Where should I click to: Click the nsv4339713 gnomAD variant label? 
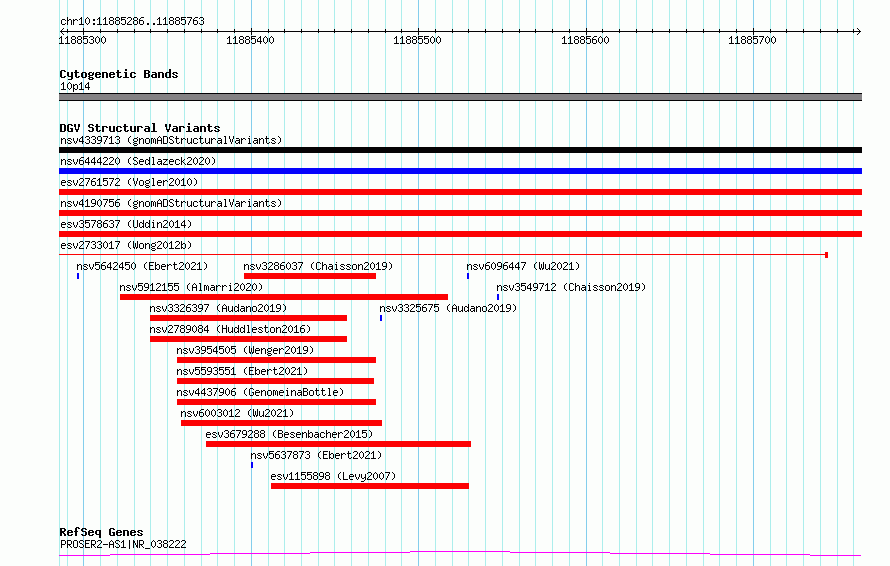171,140
